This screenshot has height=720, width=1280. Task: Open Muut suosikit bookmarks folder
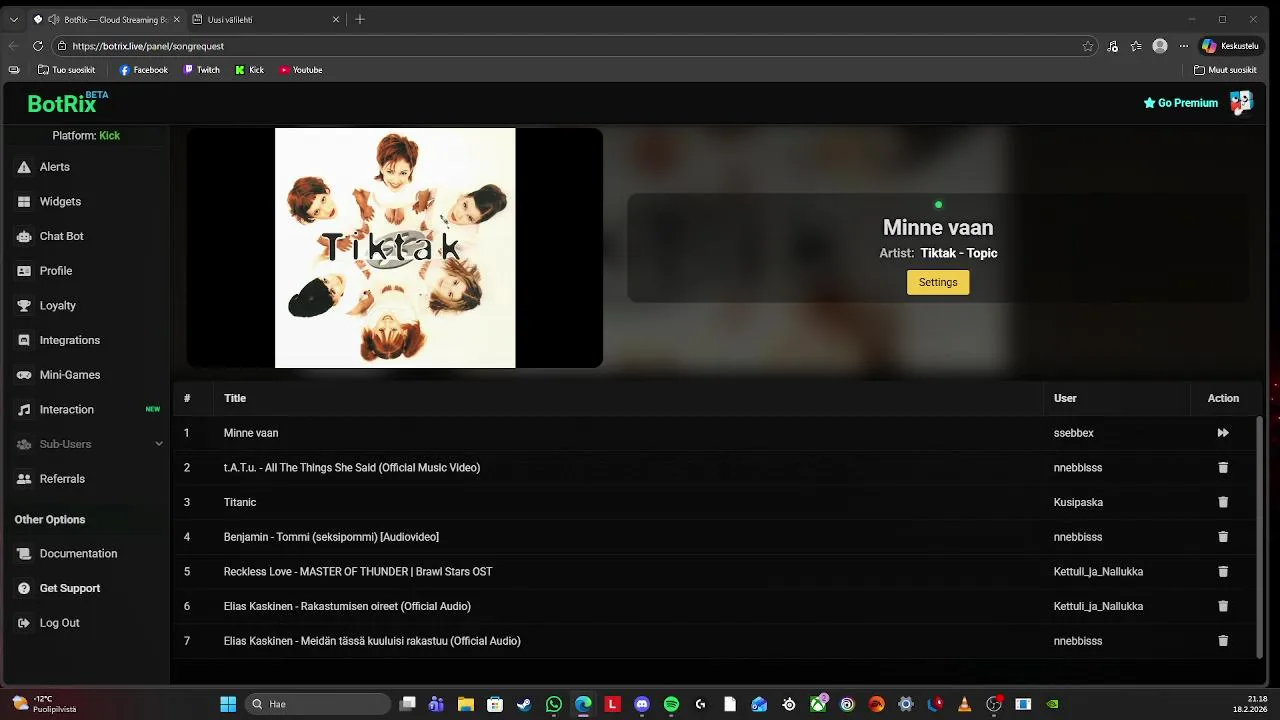click(x=1225, y=70)
